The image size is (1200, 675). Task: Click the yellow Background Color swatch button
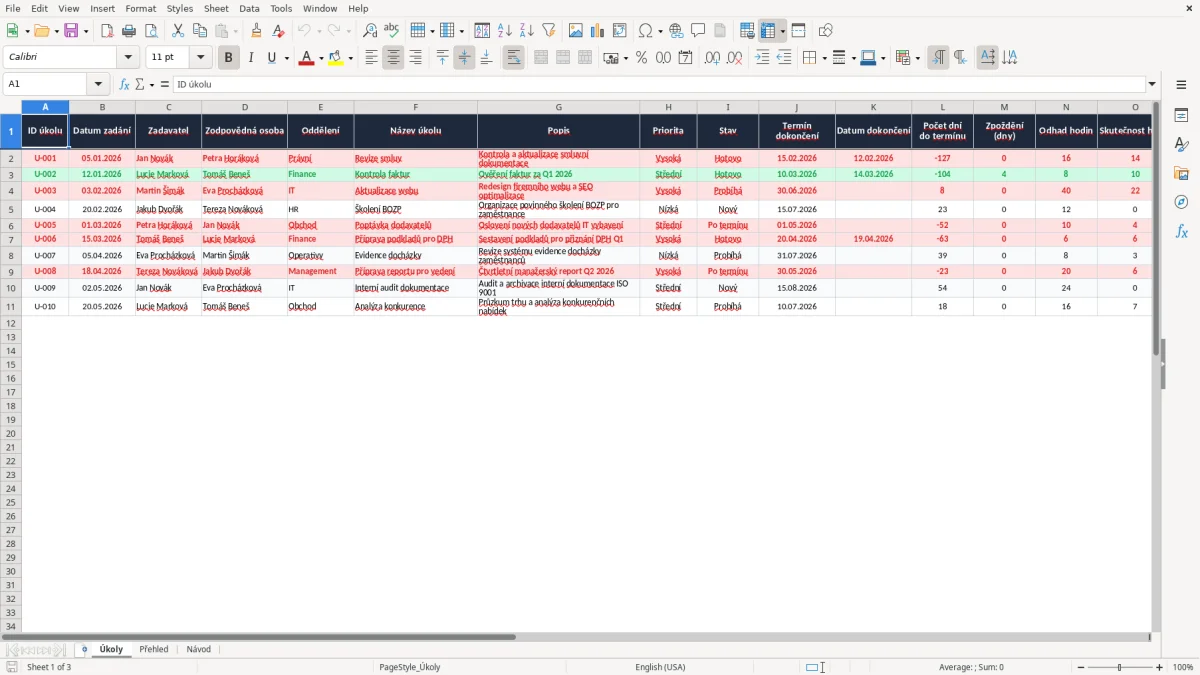pyautogui.click(x=336, y=58)
